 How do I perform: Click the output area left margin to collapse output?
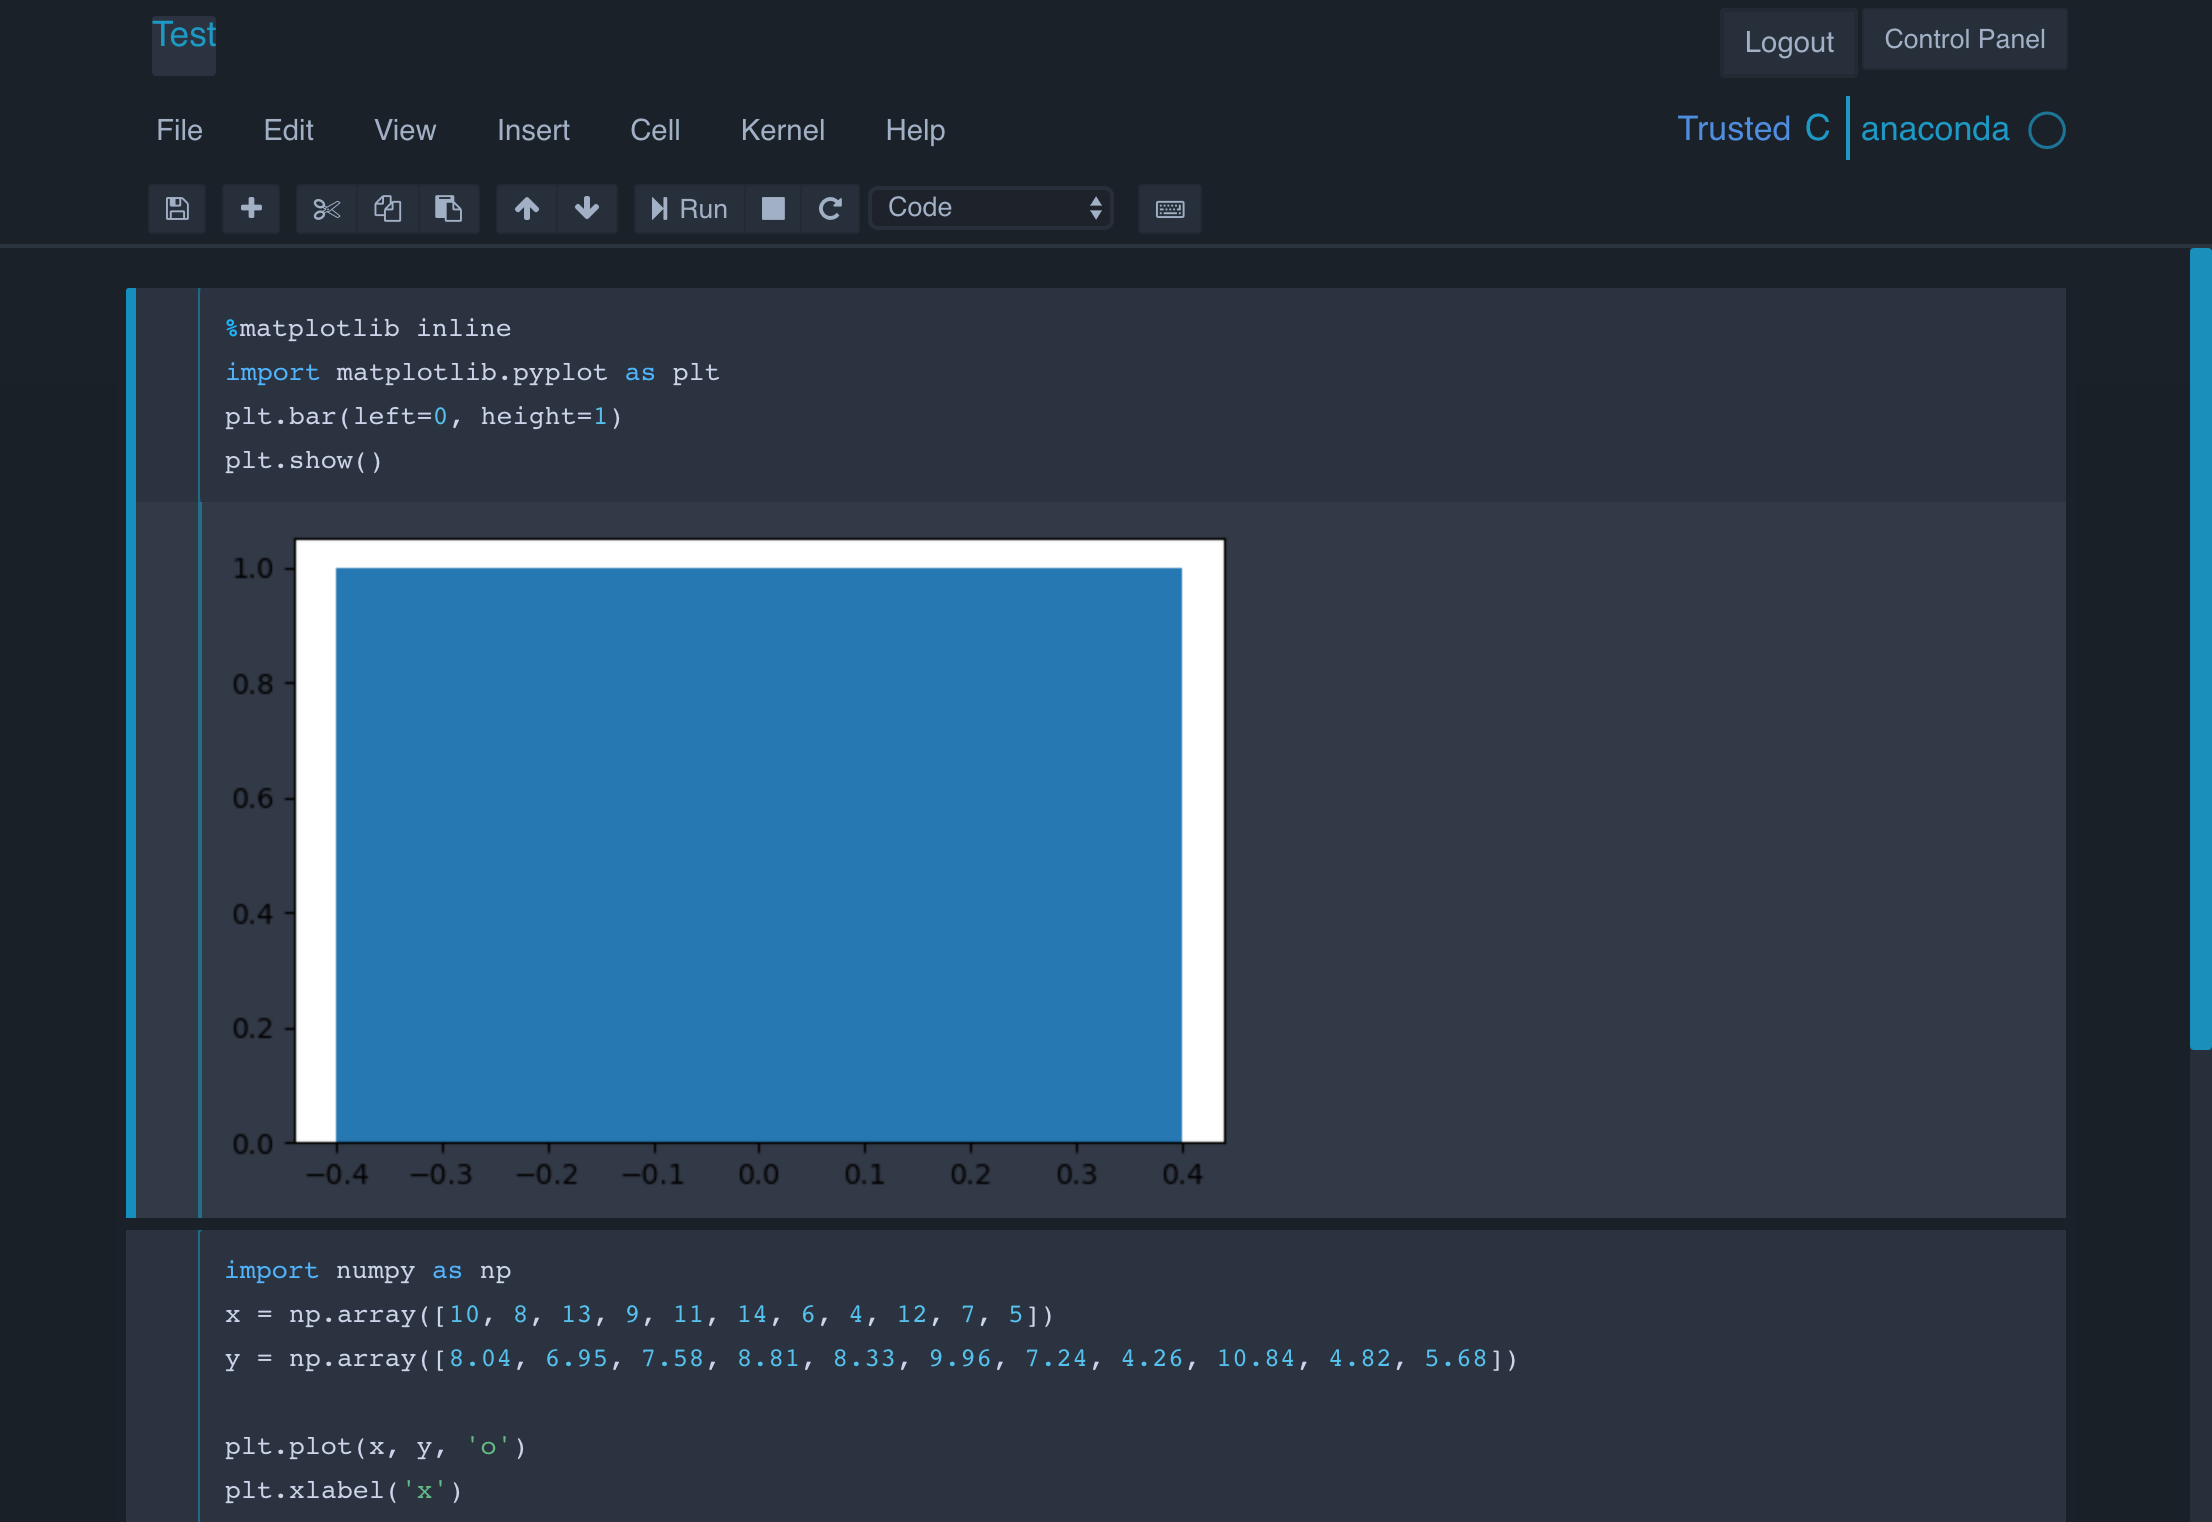click(x=168, y=860)
